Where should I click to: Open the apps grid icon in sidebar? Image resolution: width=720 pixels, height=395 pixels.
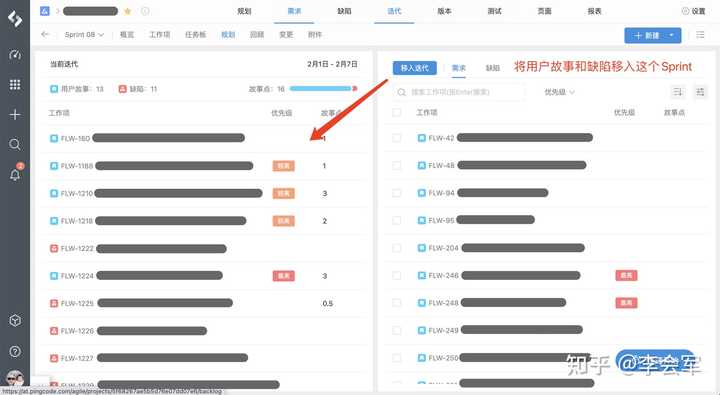coord(15,85)
